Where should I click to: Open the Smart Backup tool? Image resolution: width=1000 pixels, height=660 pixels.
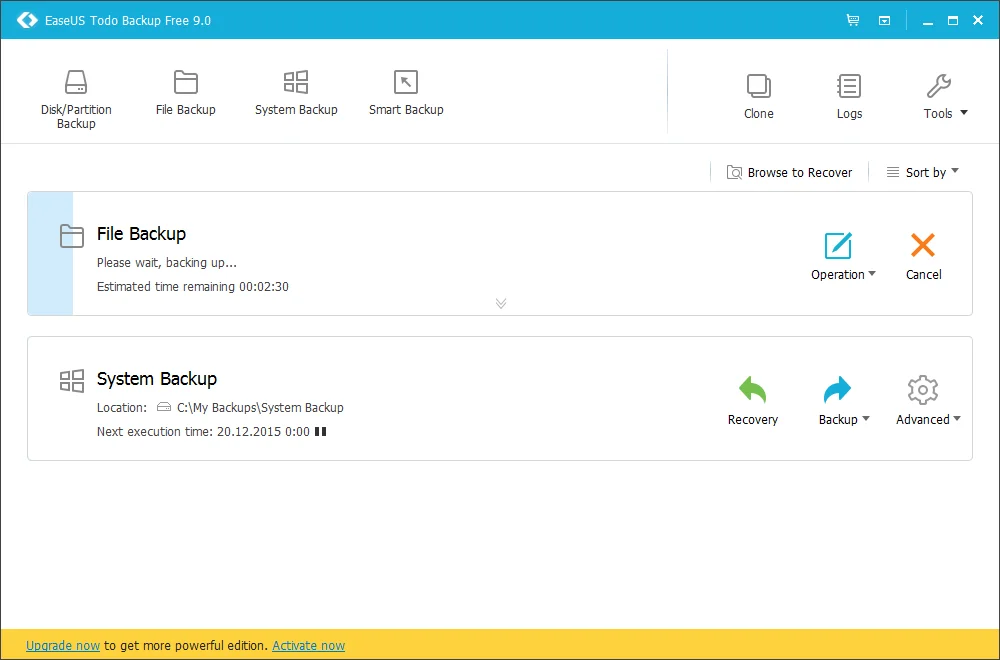point(406,93)
